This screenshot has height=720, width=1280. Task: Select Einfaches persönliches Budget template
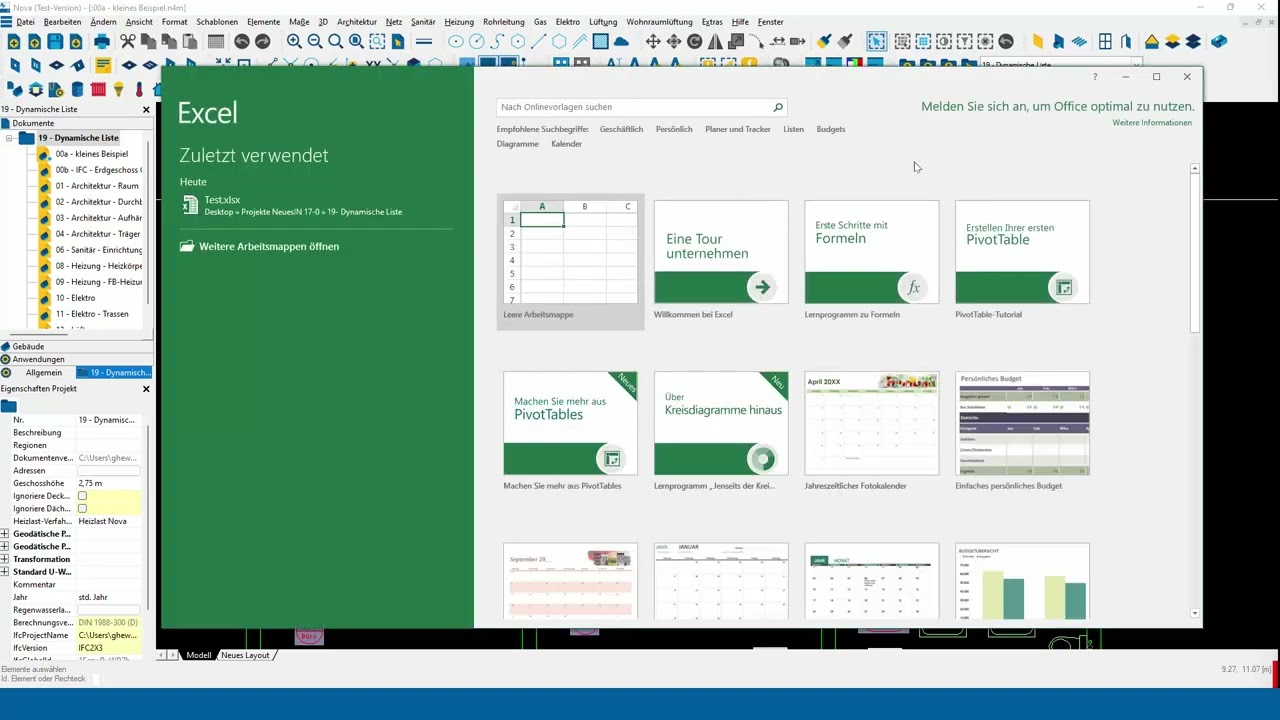(1022, 432)
